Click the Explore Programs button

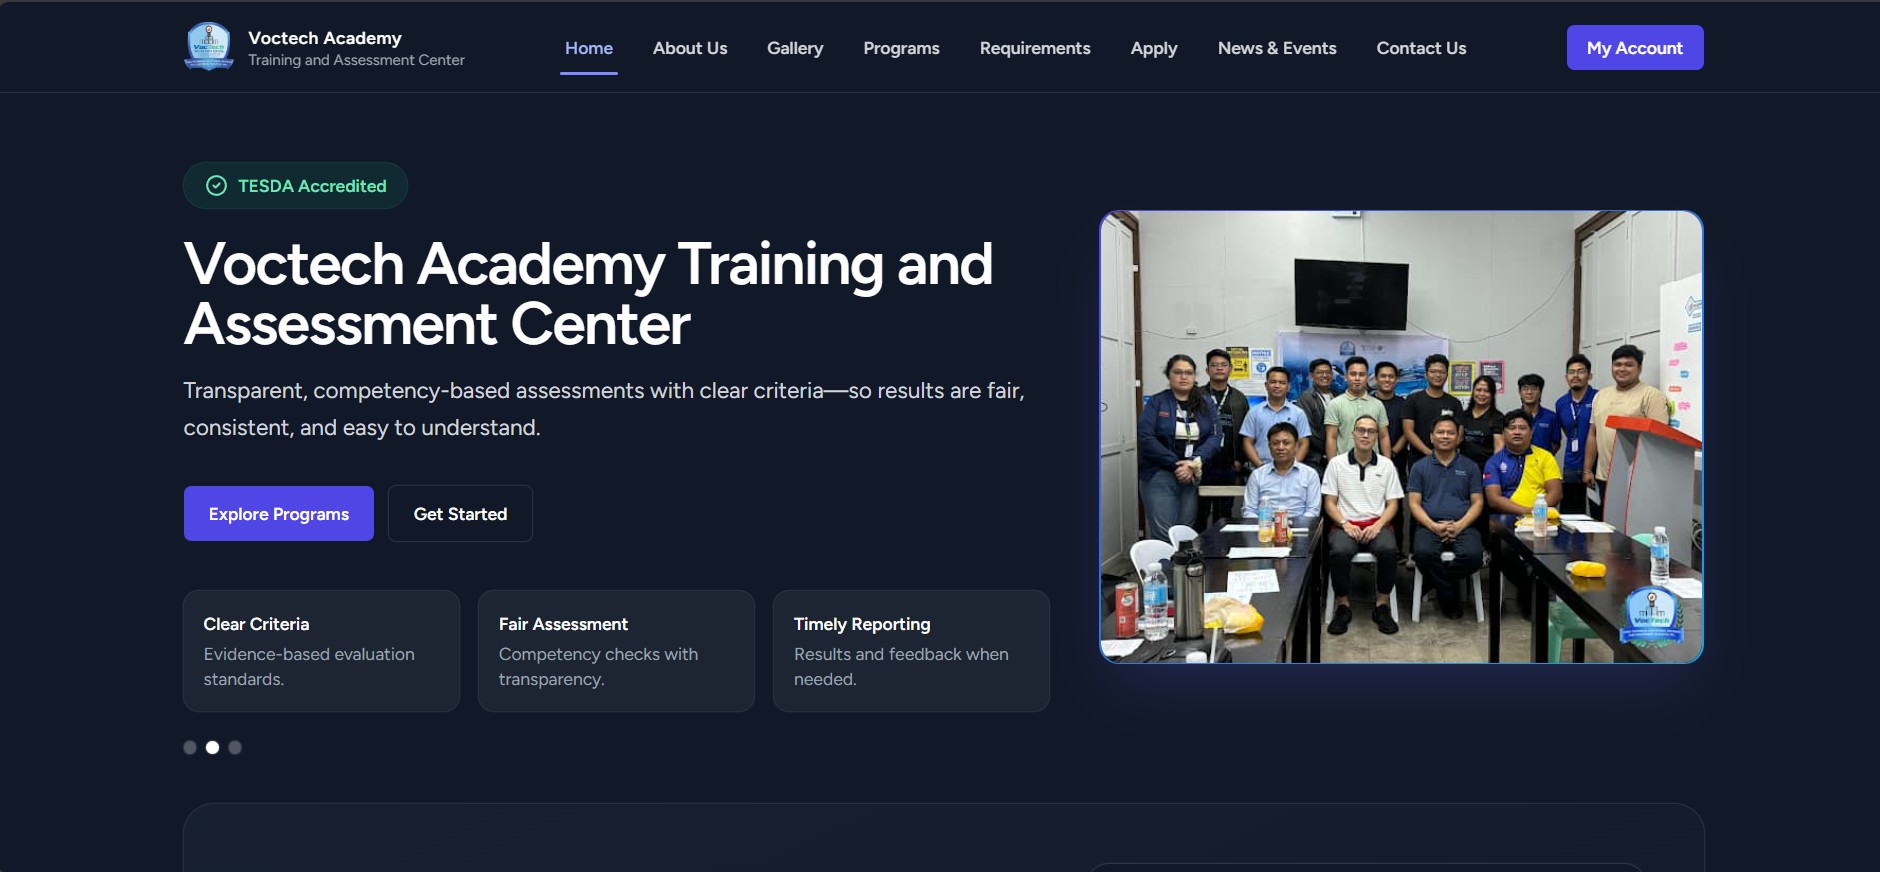[x=279, y=514]
